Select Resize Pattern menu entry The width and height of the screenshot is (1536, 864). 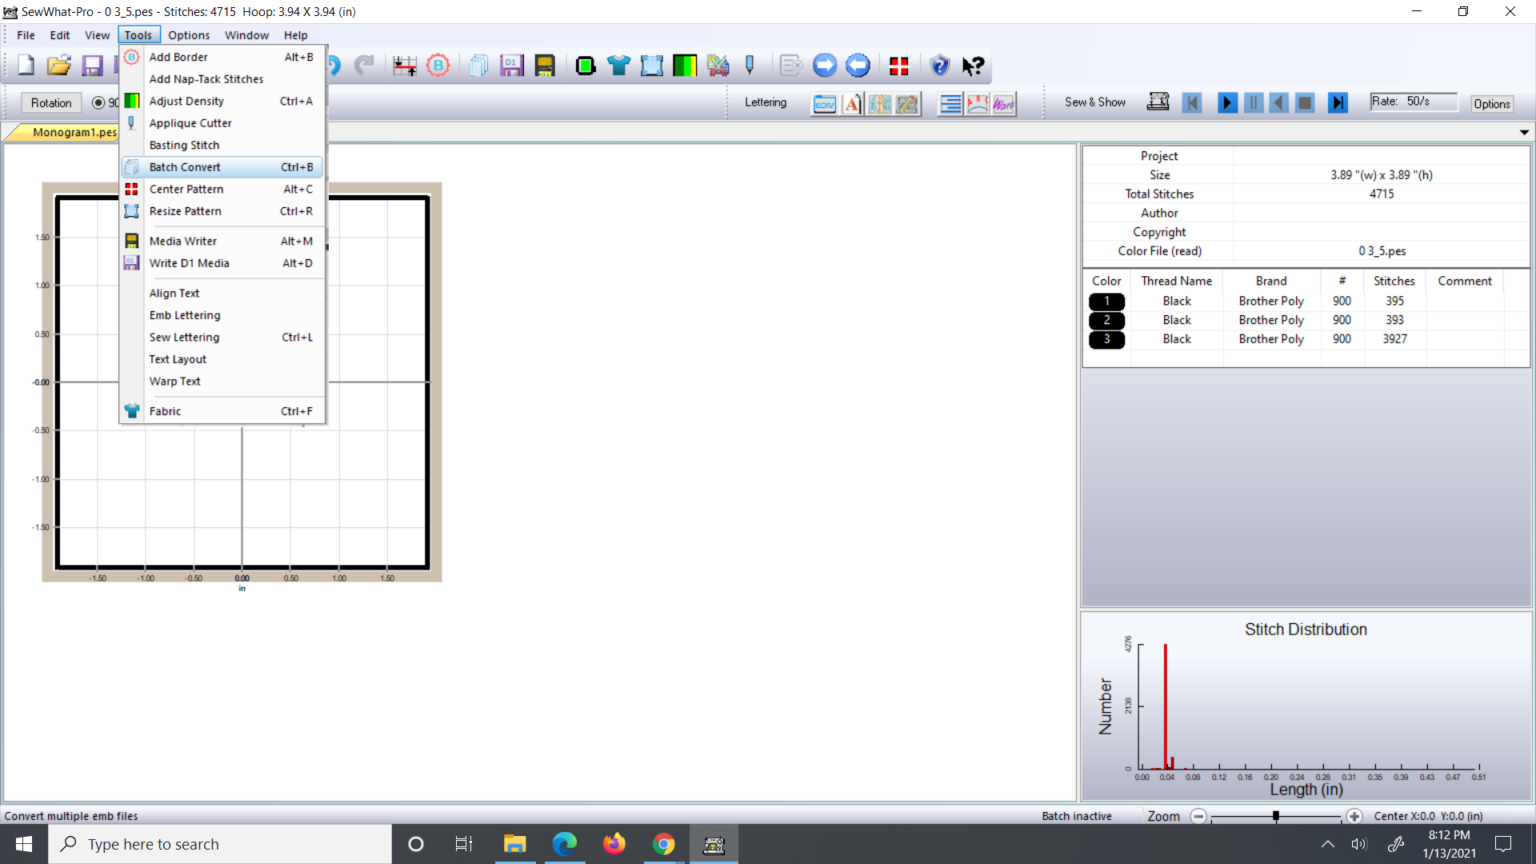185,211
